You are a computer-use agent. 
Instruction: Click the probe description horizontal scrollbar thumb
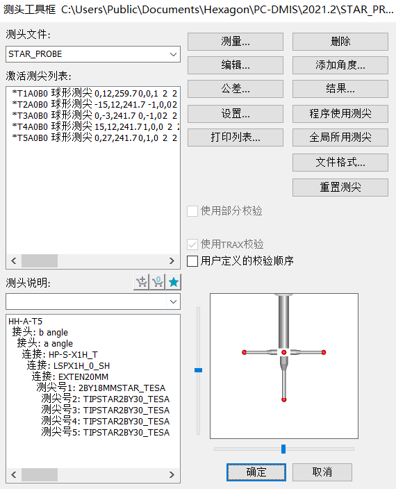pyautogui.click(x=40, y=474)
